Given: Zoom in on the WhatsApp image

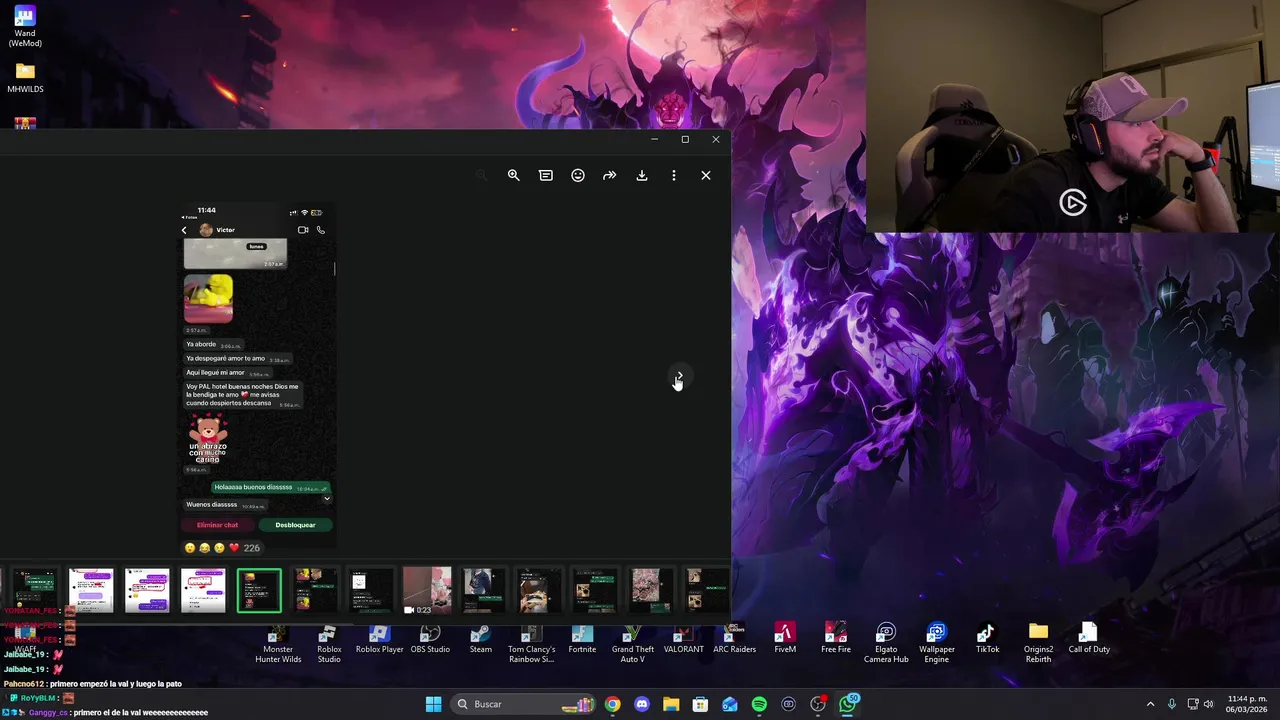Looking at the screenshot, I should [x=514, y=175].
